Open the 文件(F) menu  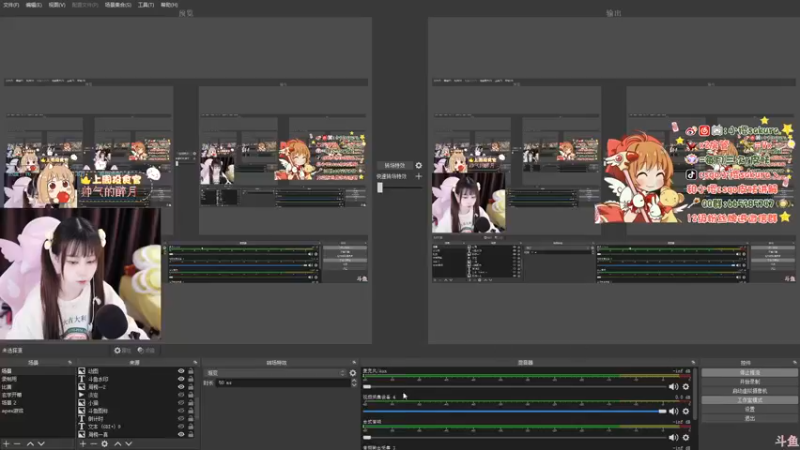(11, 5)
